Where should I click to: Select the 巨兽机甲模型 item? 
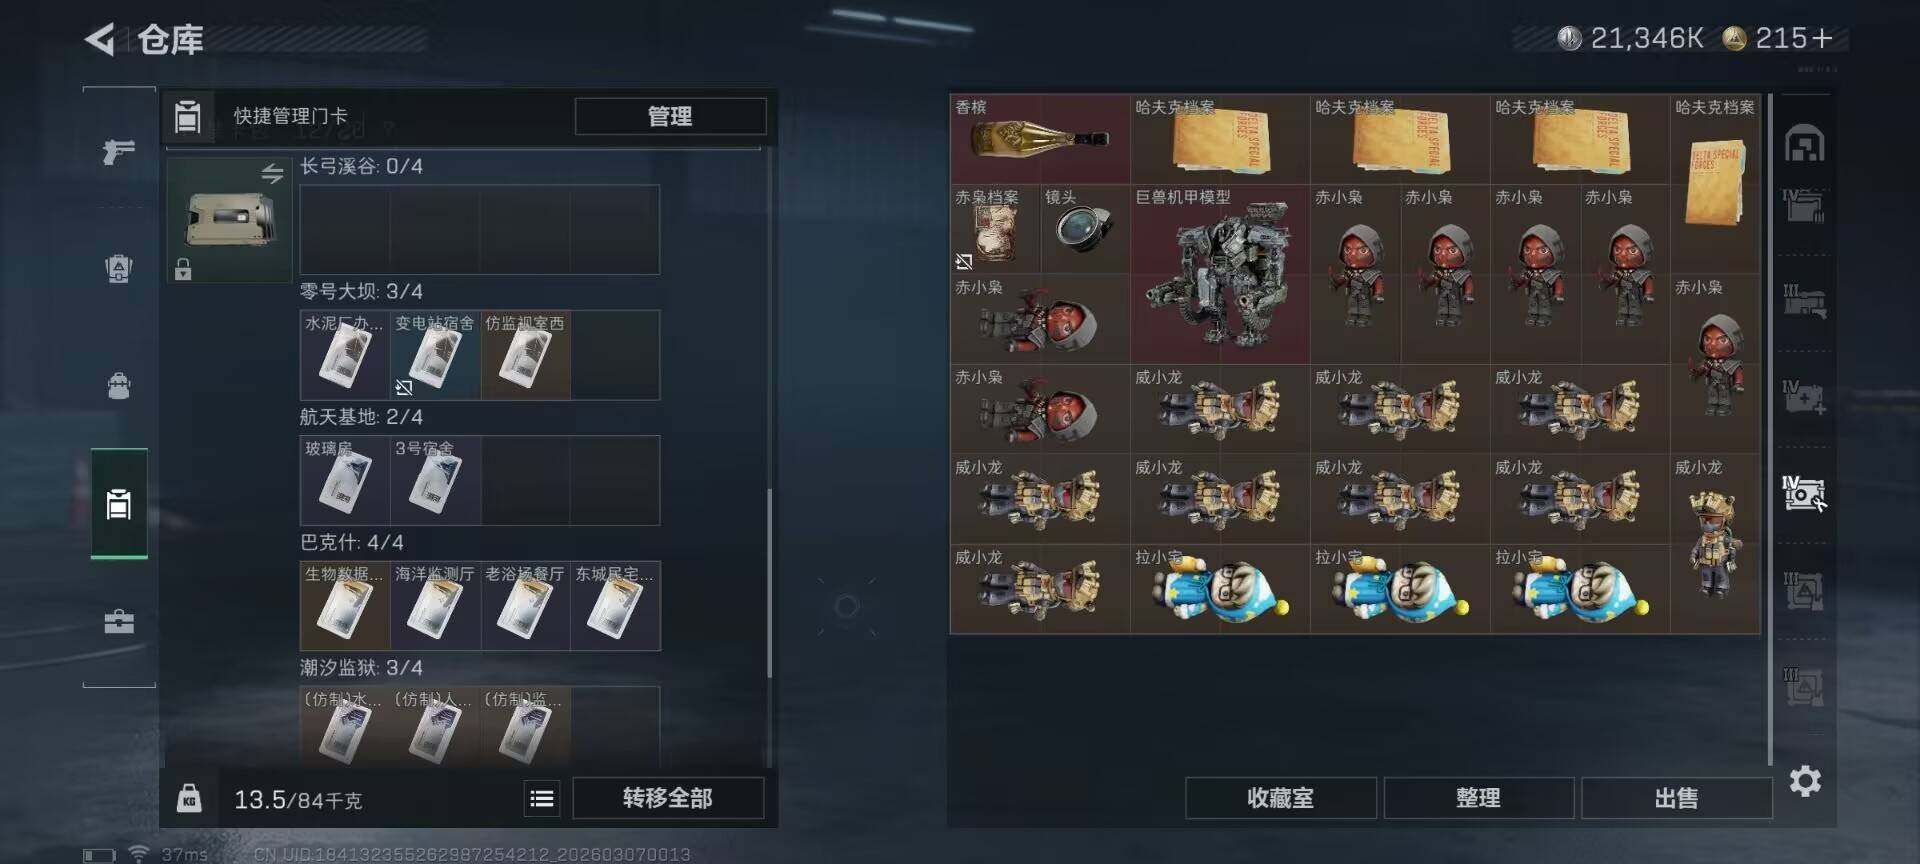click(x=1220, y=274)
